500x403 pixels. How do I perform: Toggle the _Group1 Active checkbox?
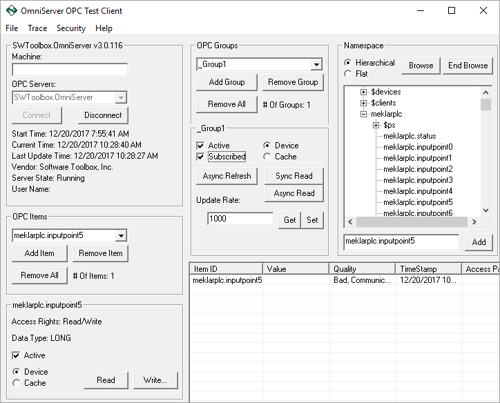pos(200,146)
